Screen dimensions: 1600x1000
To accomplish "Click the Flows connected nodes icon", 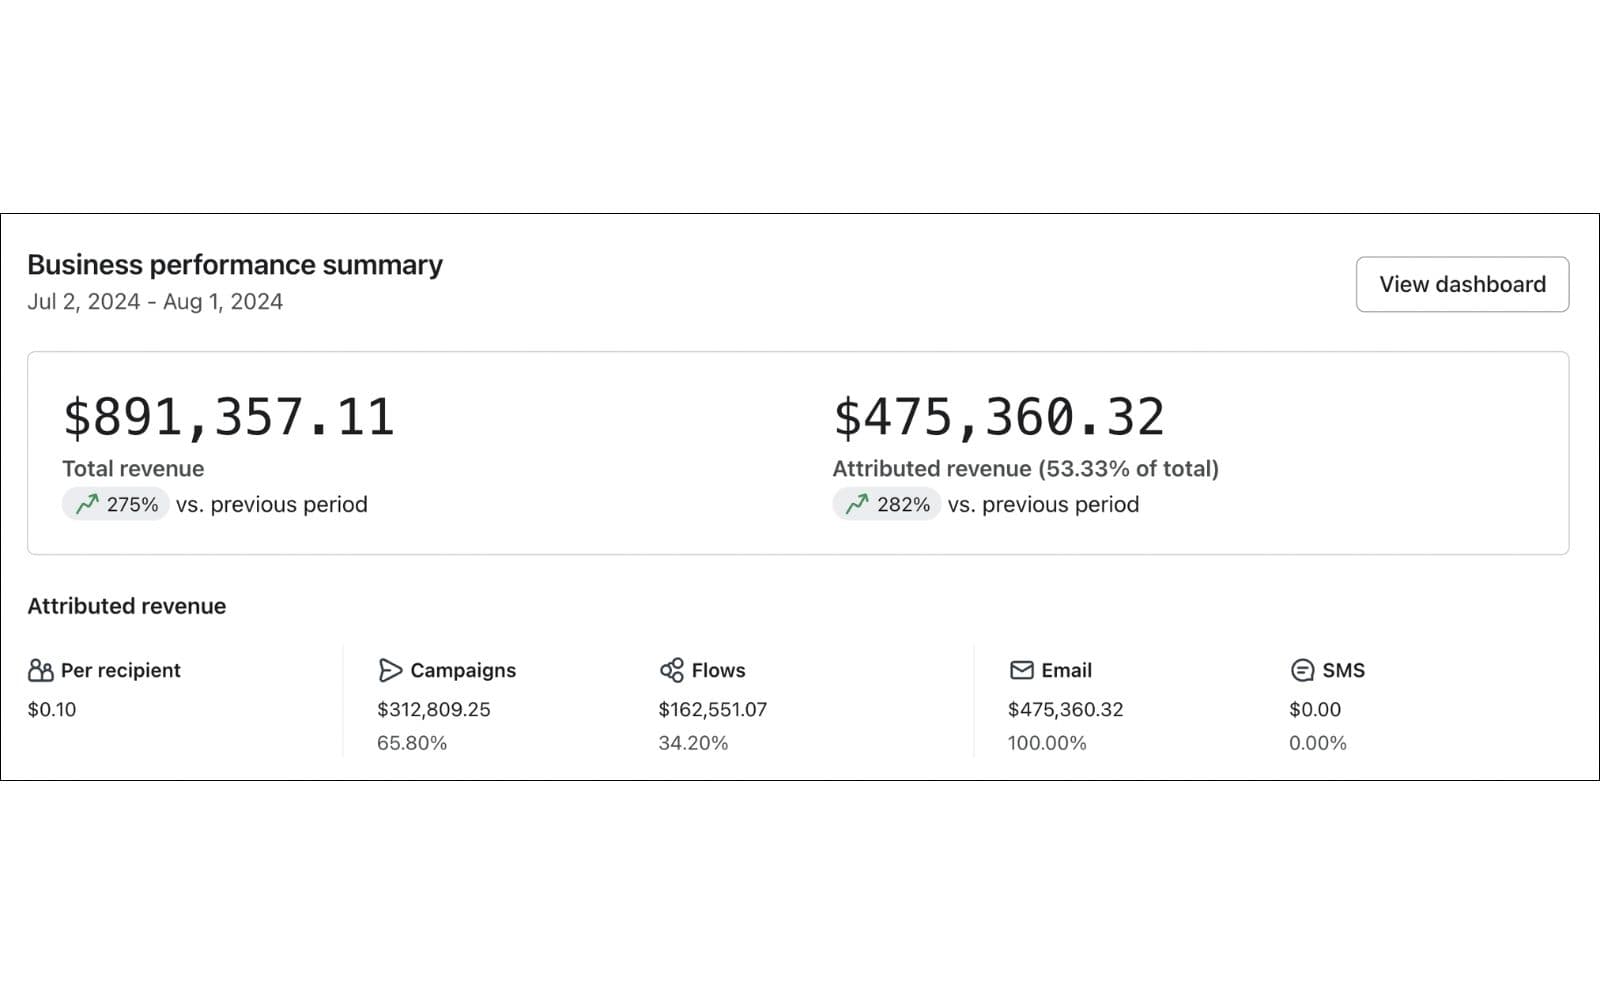I will 672,670.
